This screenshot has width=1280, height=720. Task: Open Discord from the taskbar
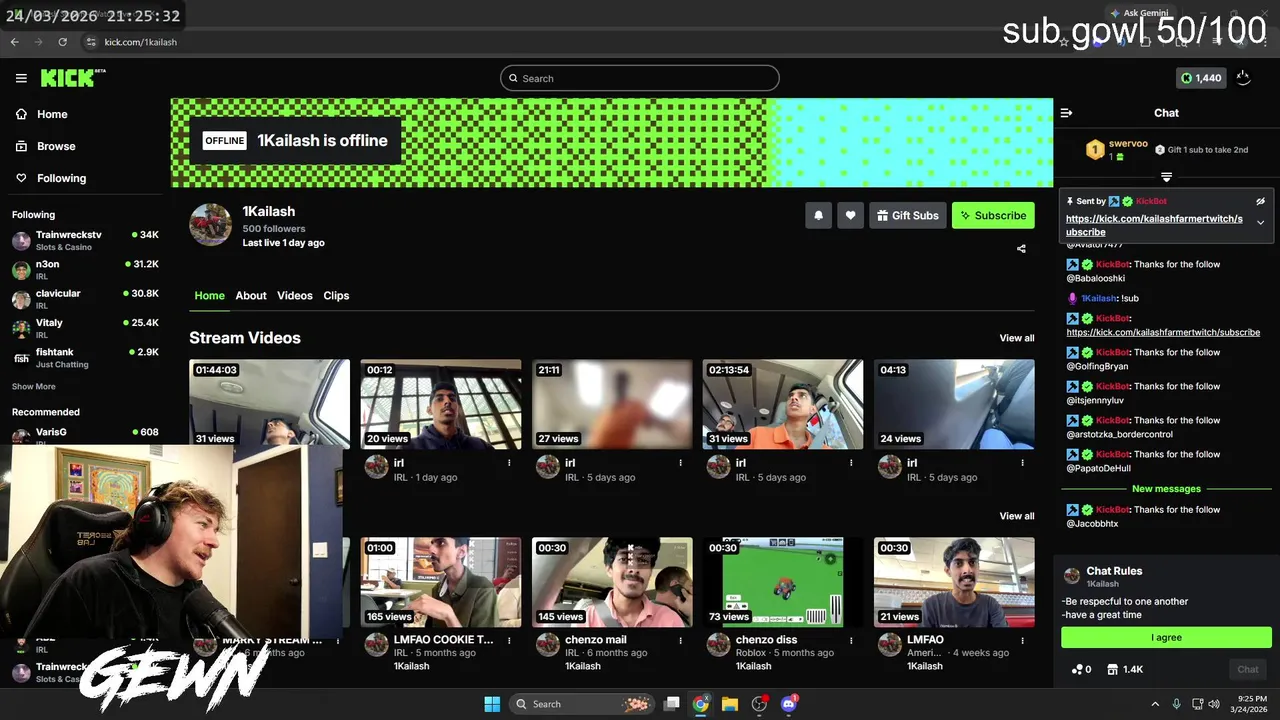789,704
